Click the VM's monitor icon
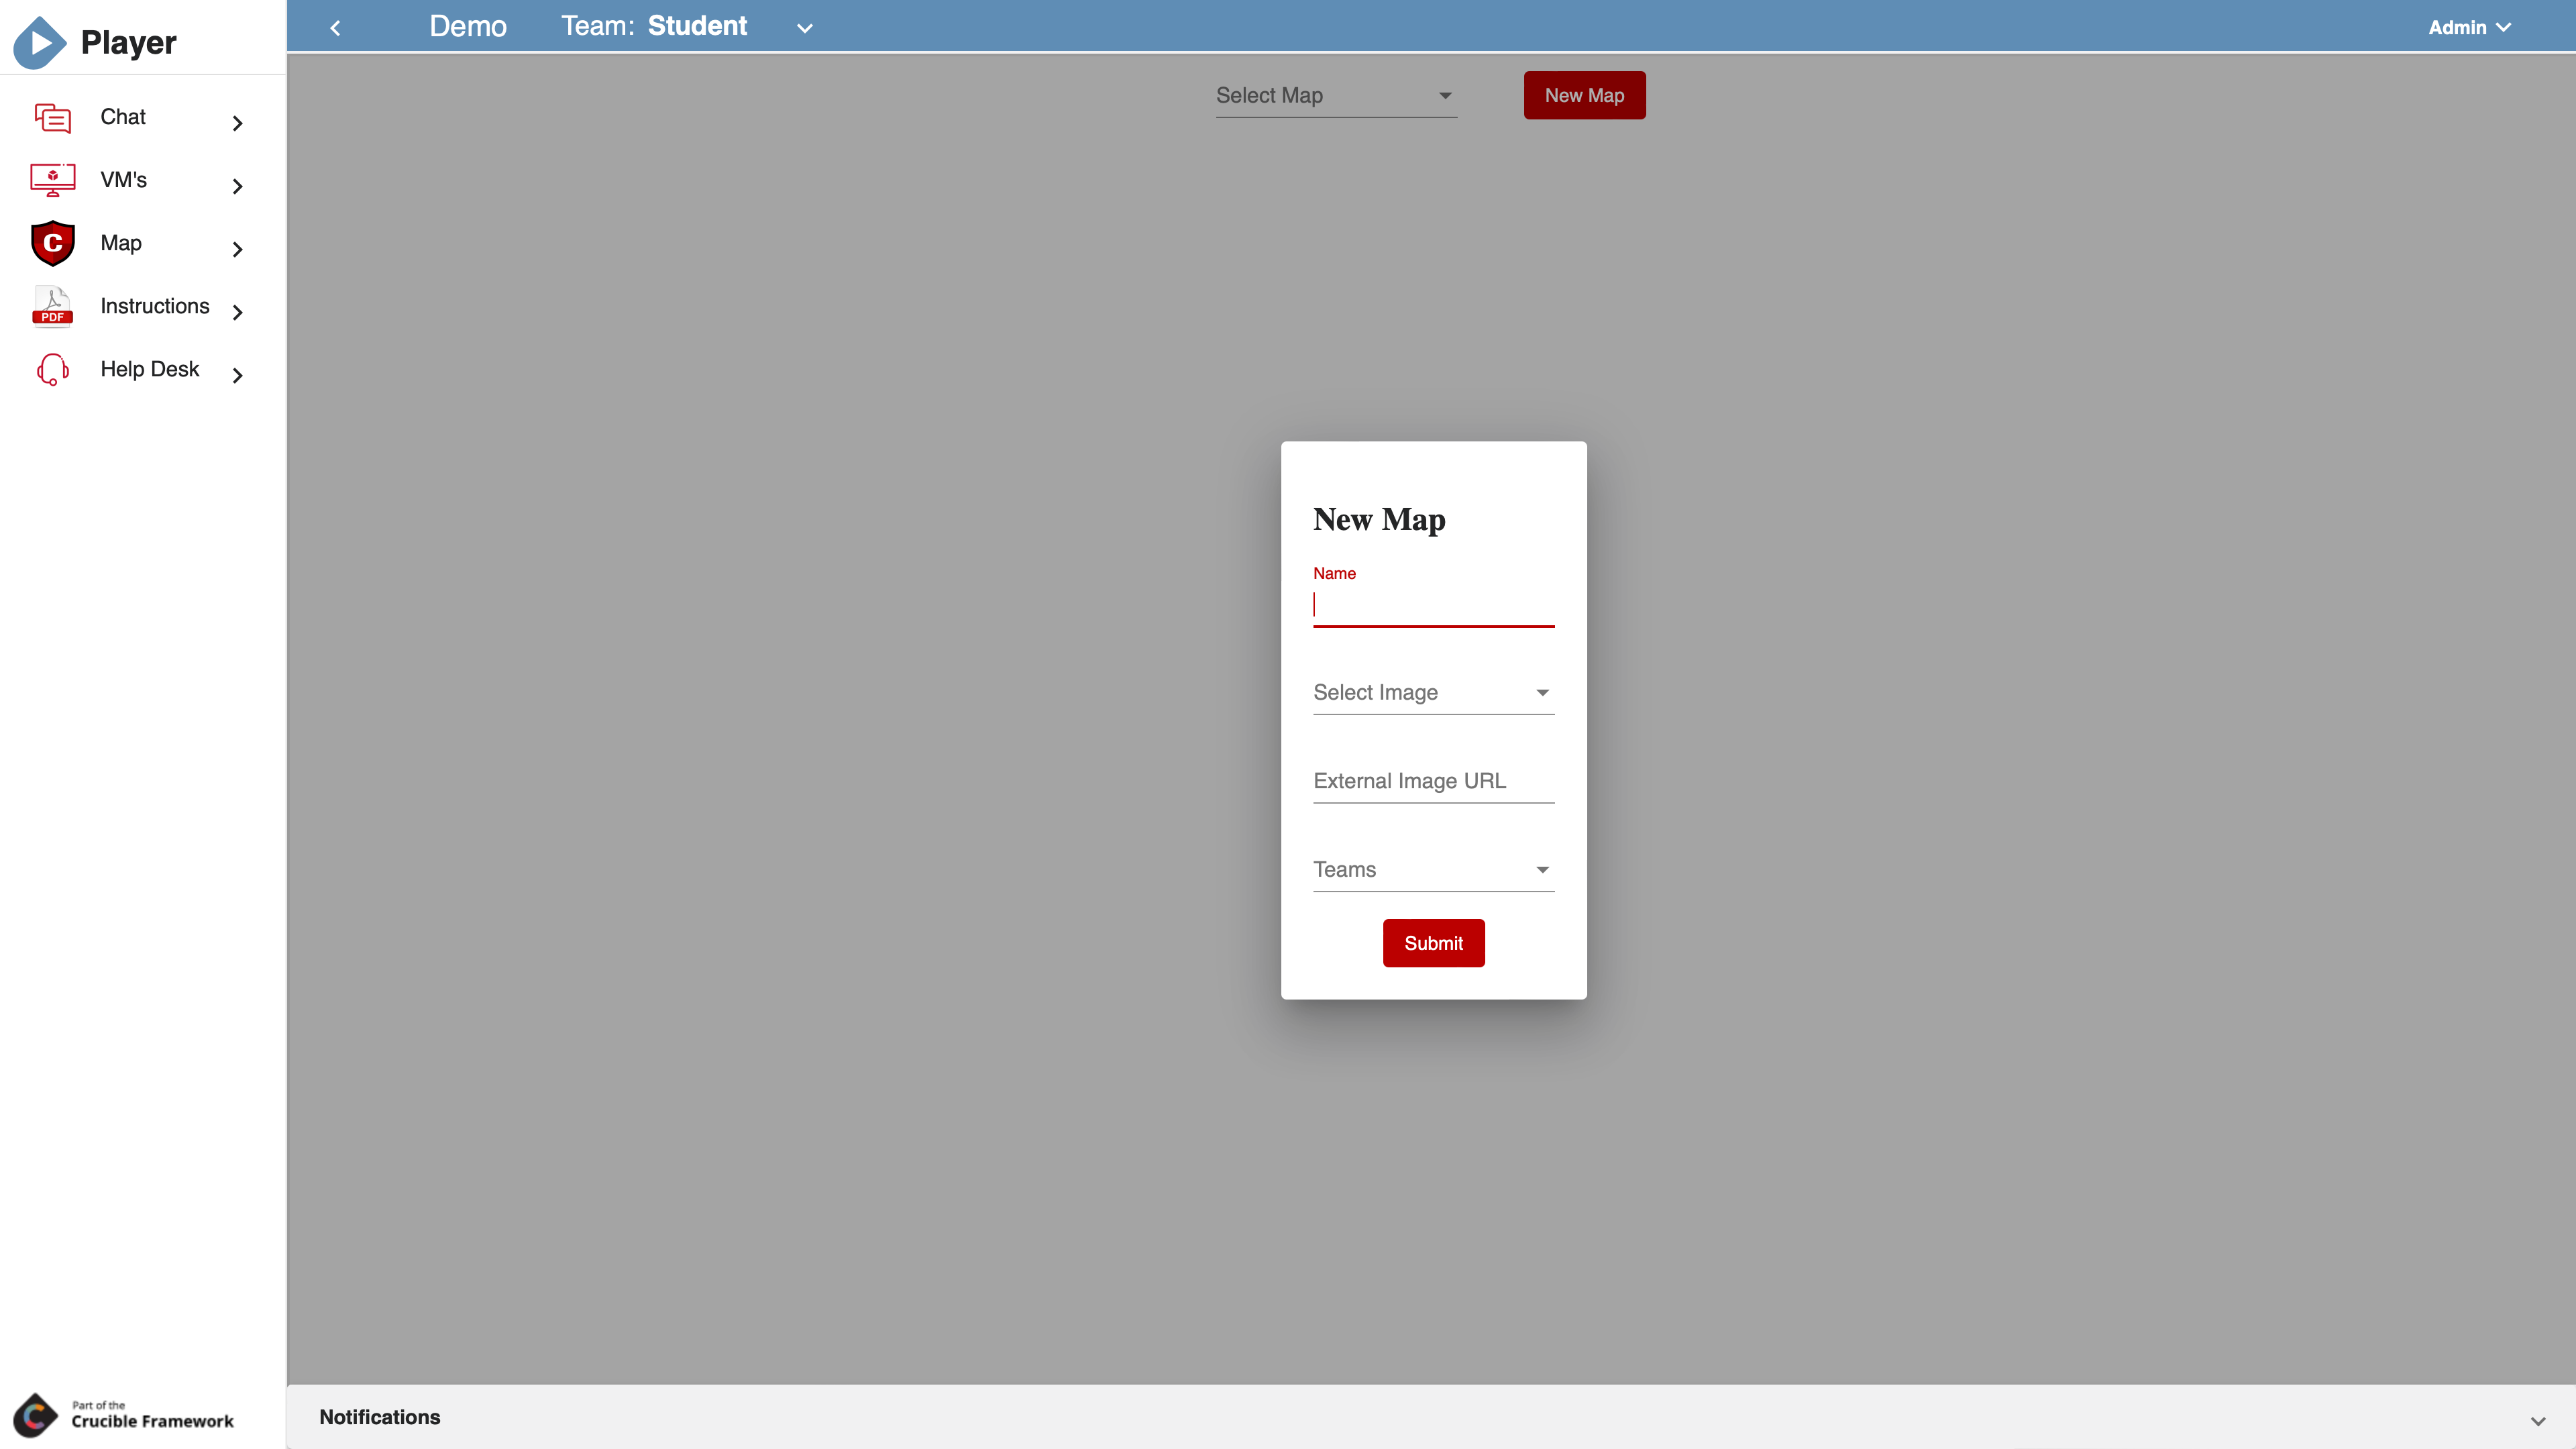Screen dimensions: 2576x1449 point(52,180)
